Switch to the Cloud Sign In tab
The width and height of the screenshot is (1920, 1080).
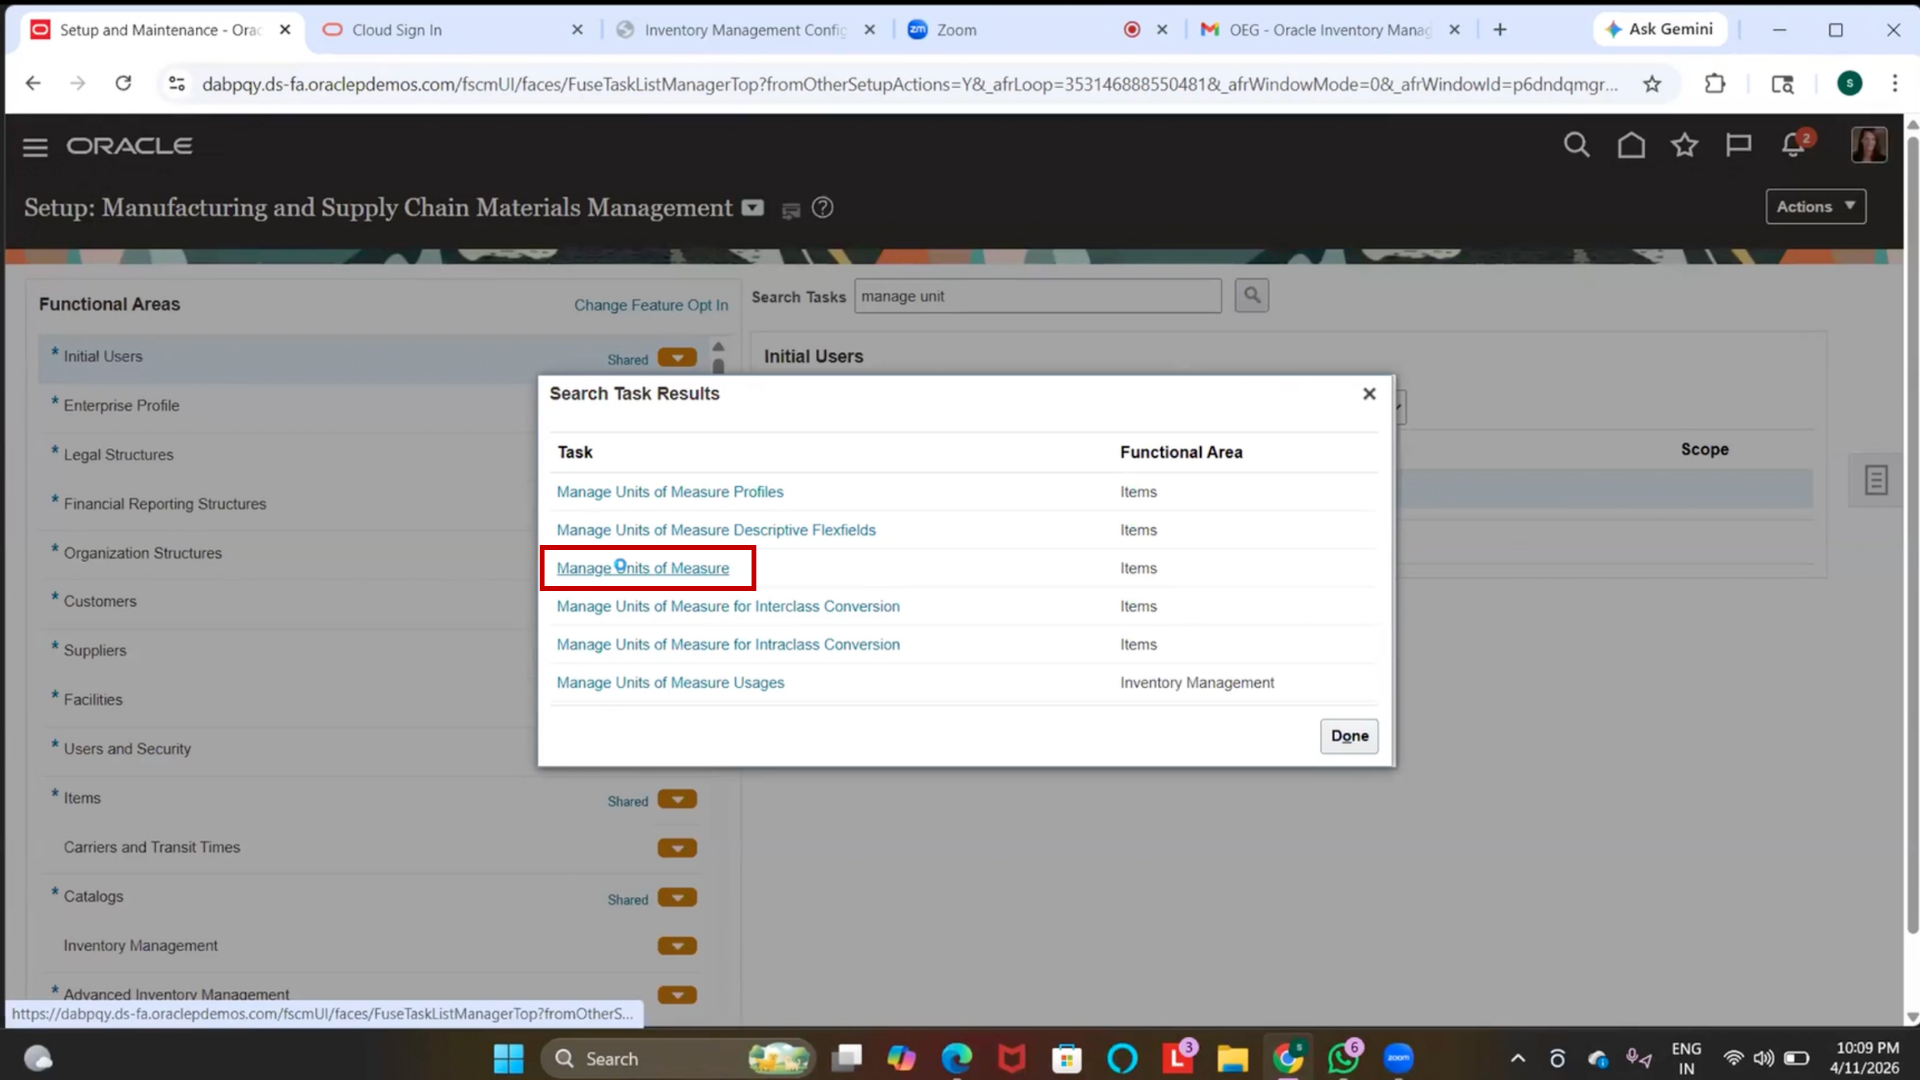(452, 30)
